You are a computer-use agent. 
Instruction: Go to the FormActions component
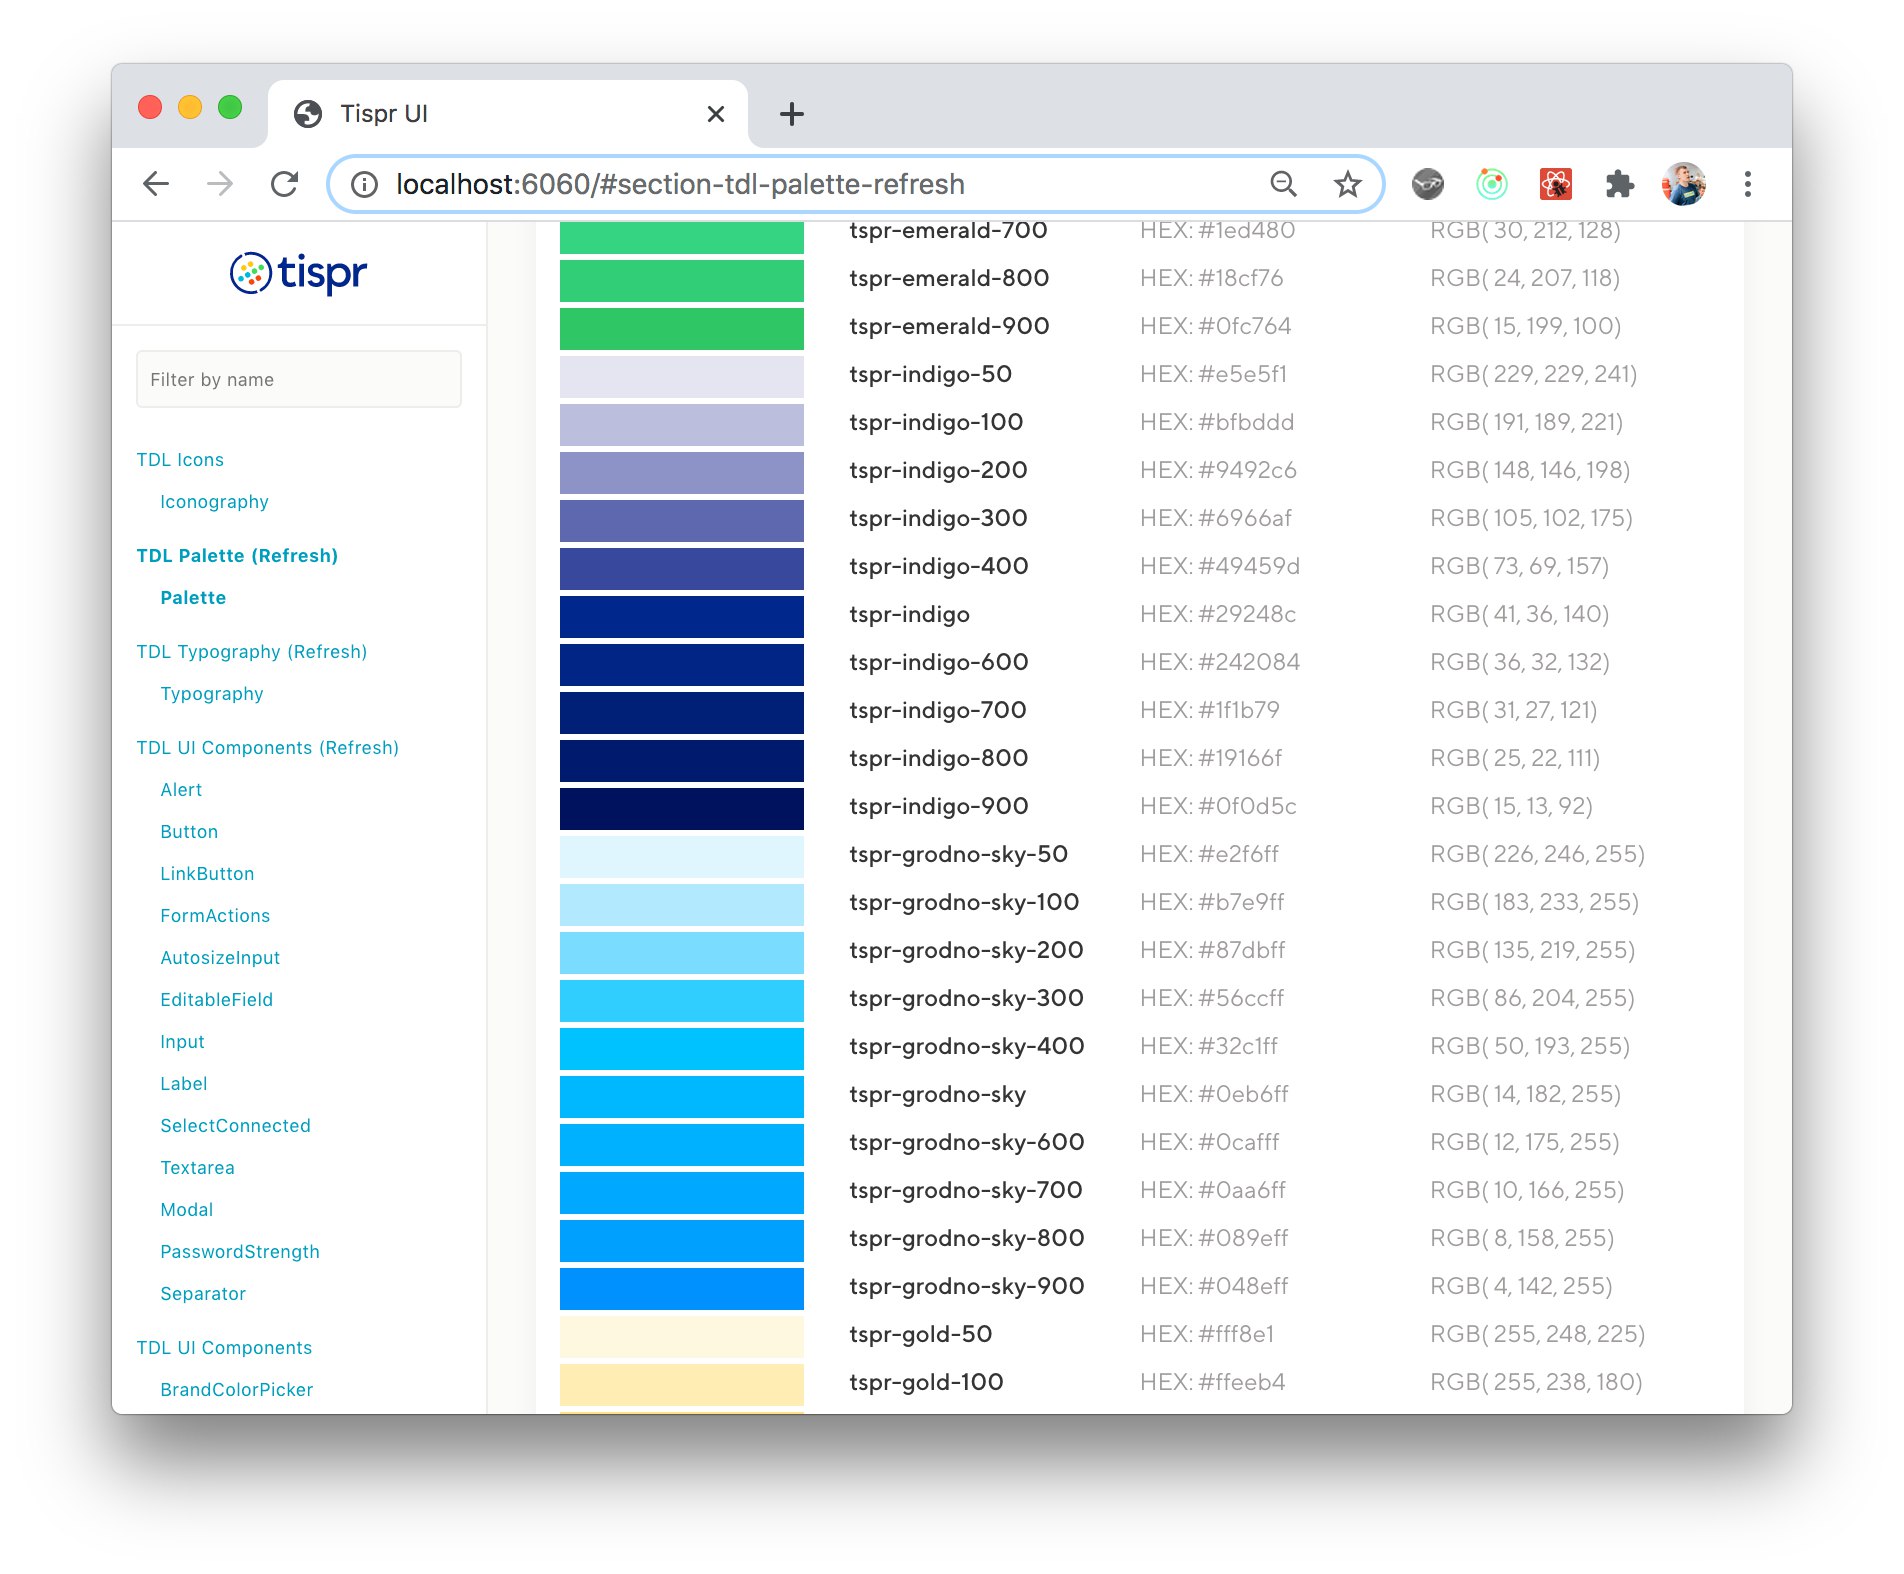[x=215, y=916]
